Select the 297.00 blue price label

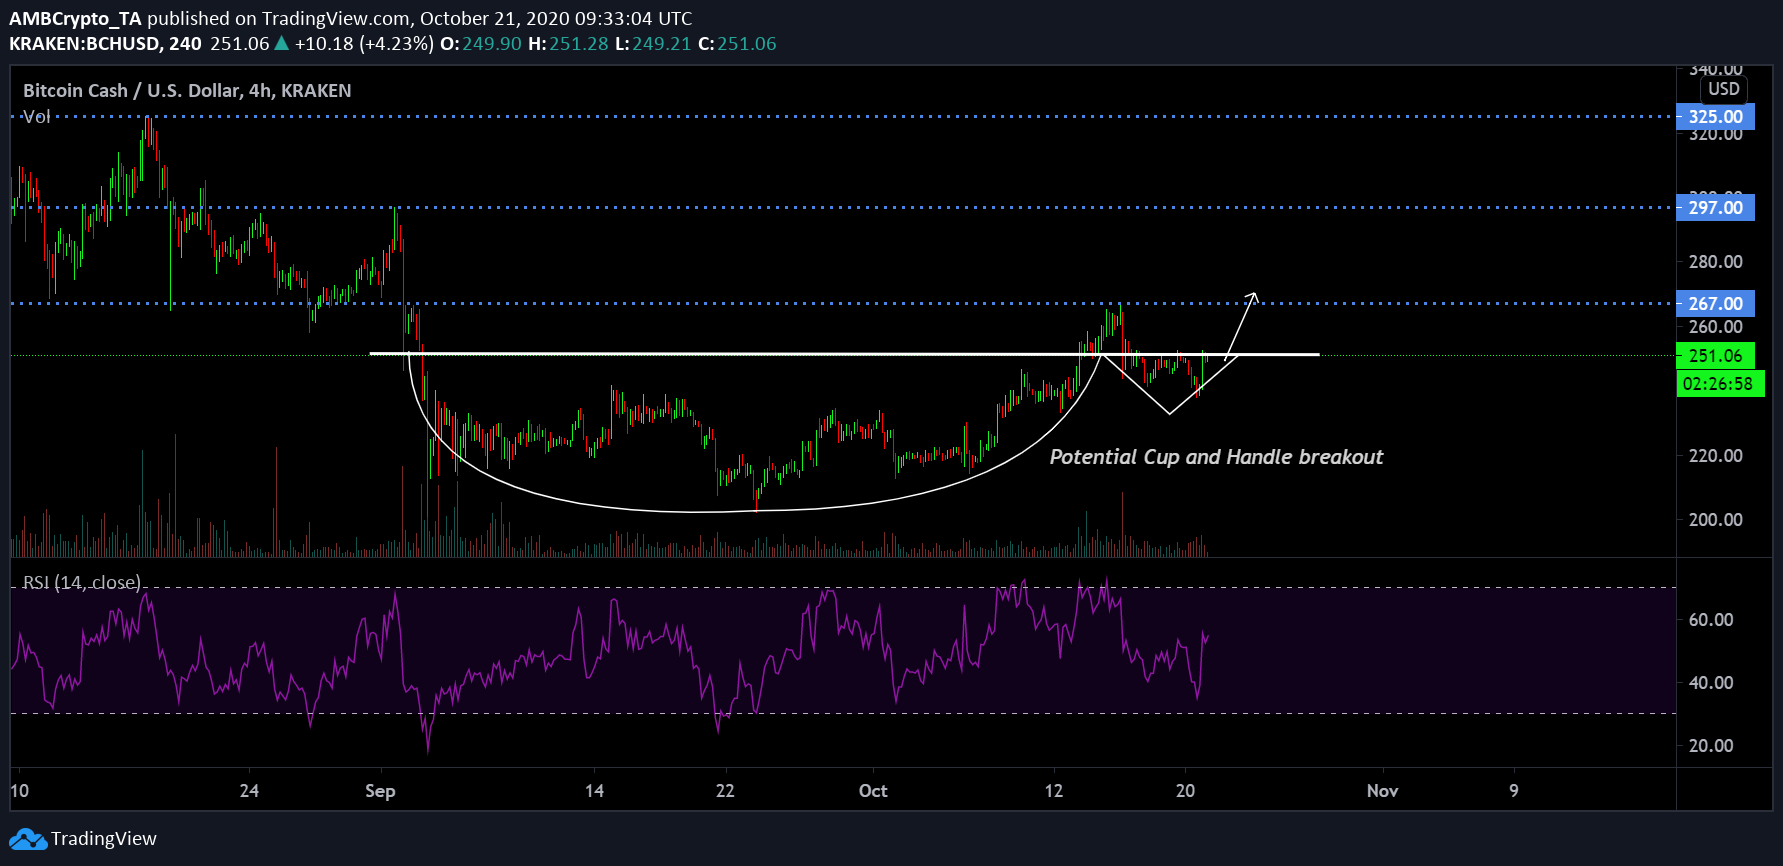coord(1714,208)
